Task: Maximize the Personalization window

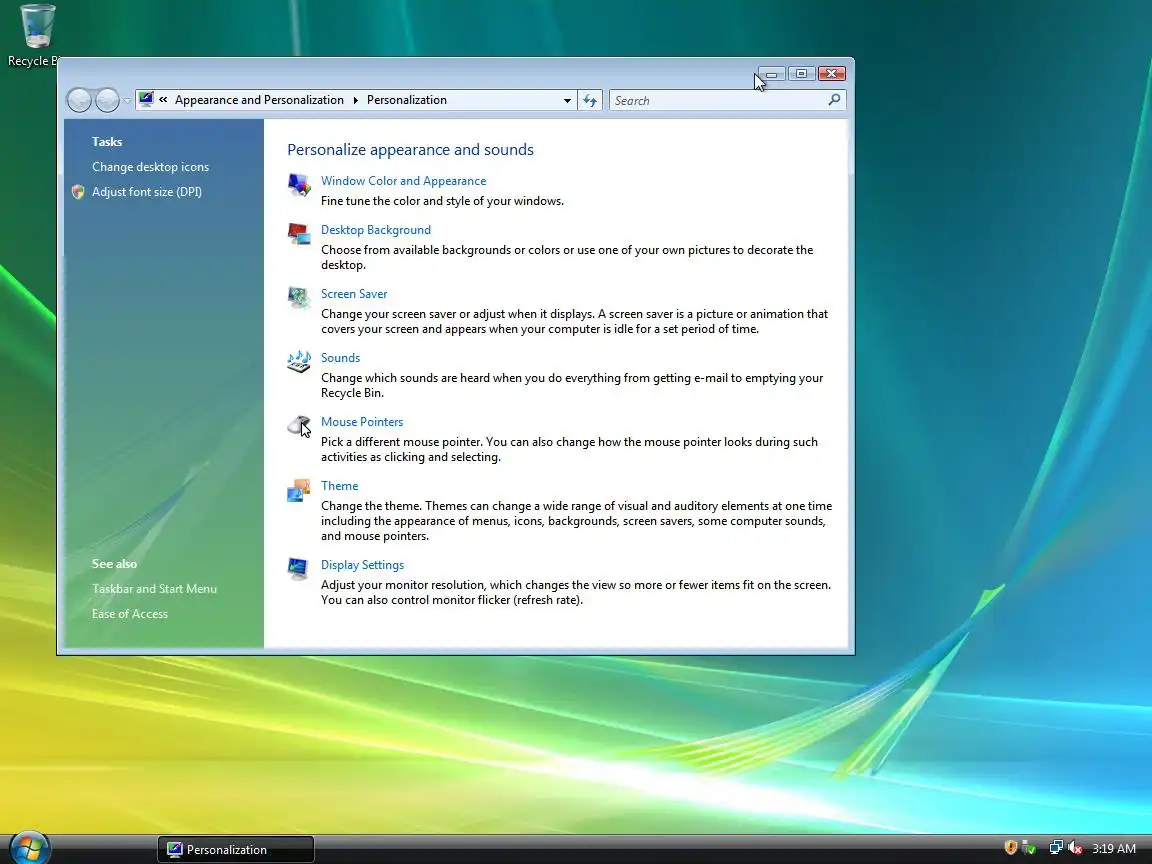Action: (x=802, y=73)
